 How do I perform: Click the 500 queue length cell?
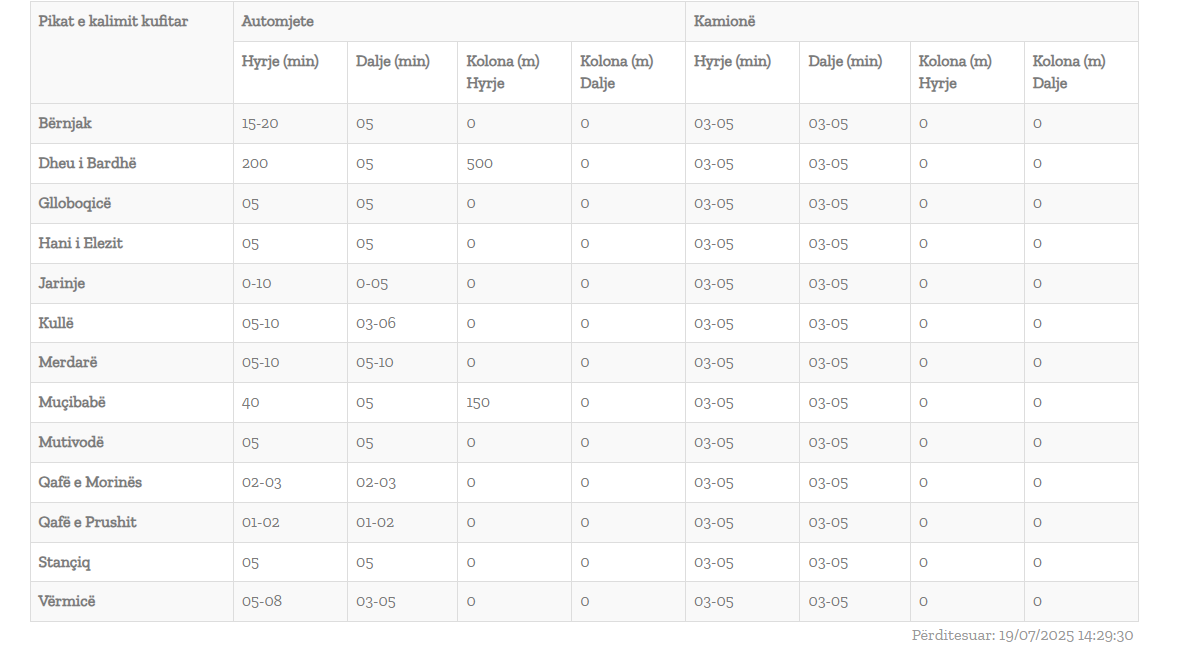click(x=480, y=163)
